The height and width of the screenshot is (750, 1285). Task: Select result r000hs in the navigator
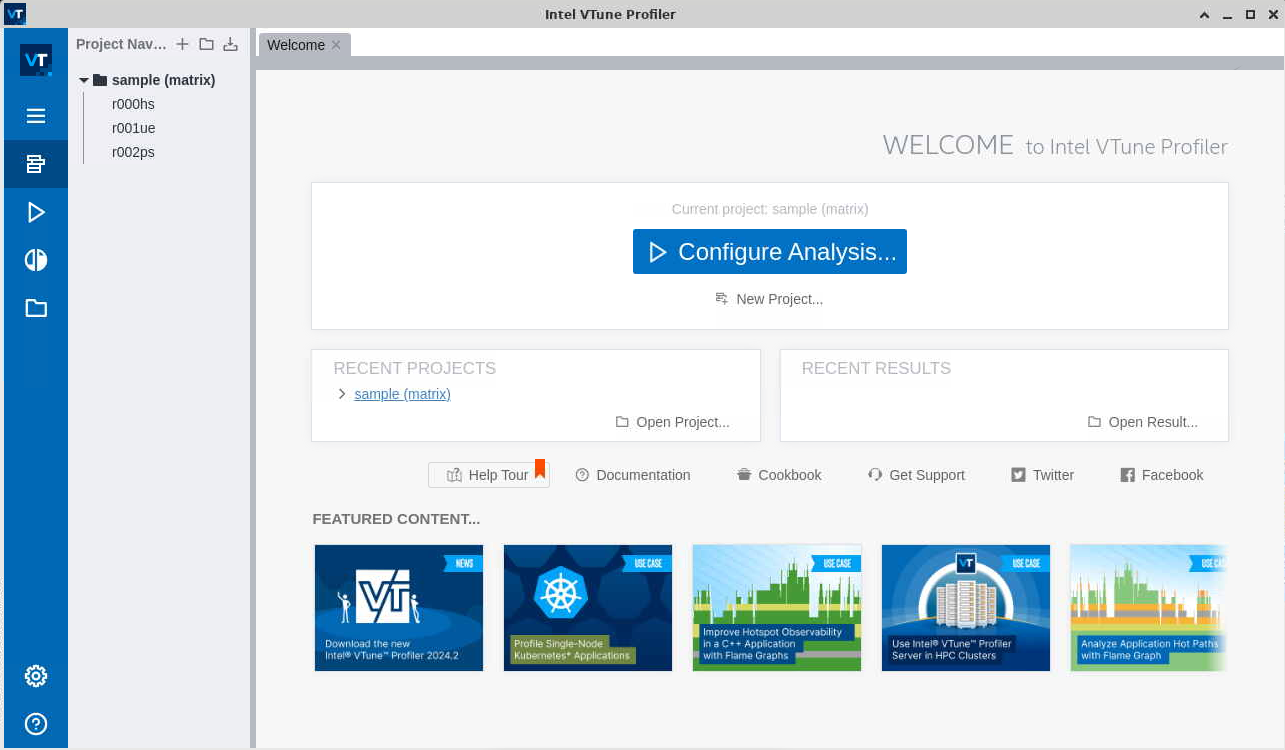[133, 104]
